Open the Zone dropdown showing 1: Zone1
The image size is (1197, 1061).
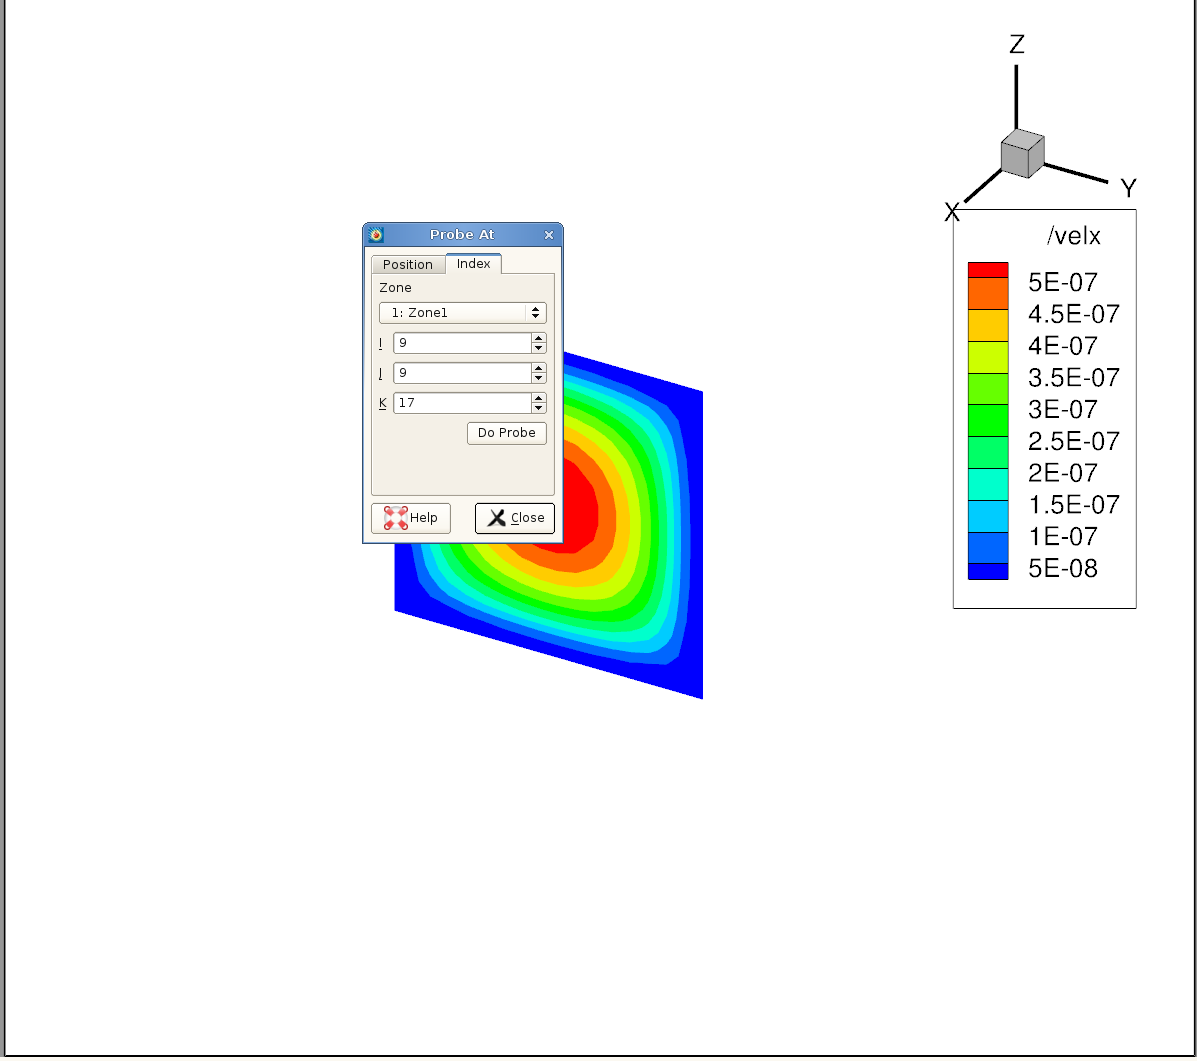462,313
